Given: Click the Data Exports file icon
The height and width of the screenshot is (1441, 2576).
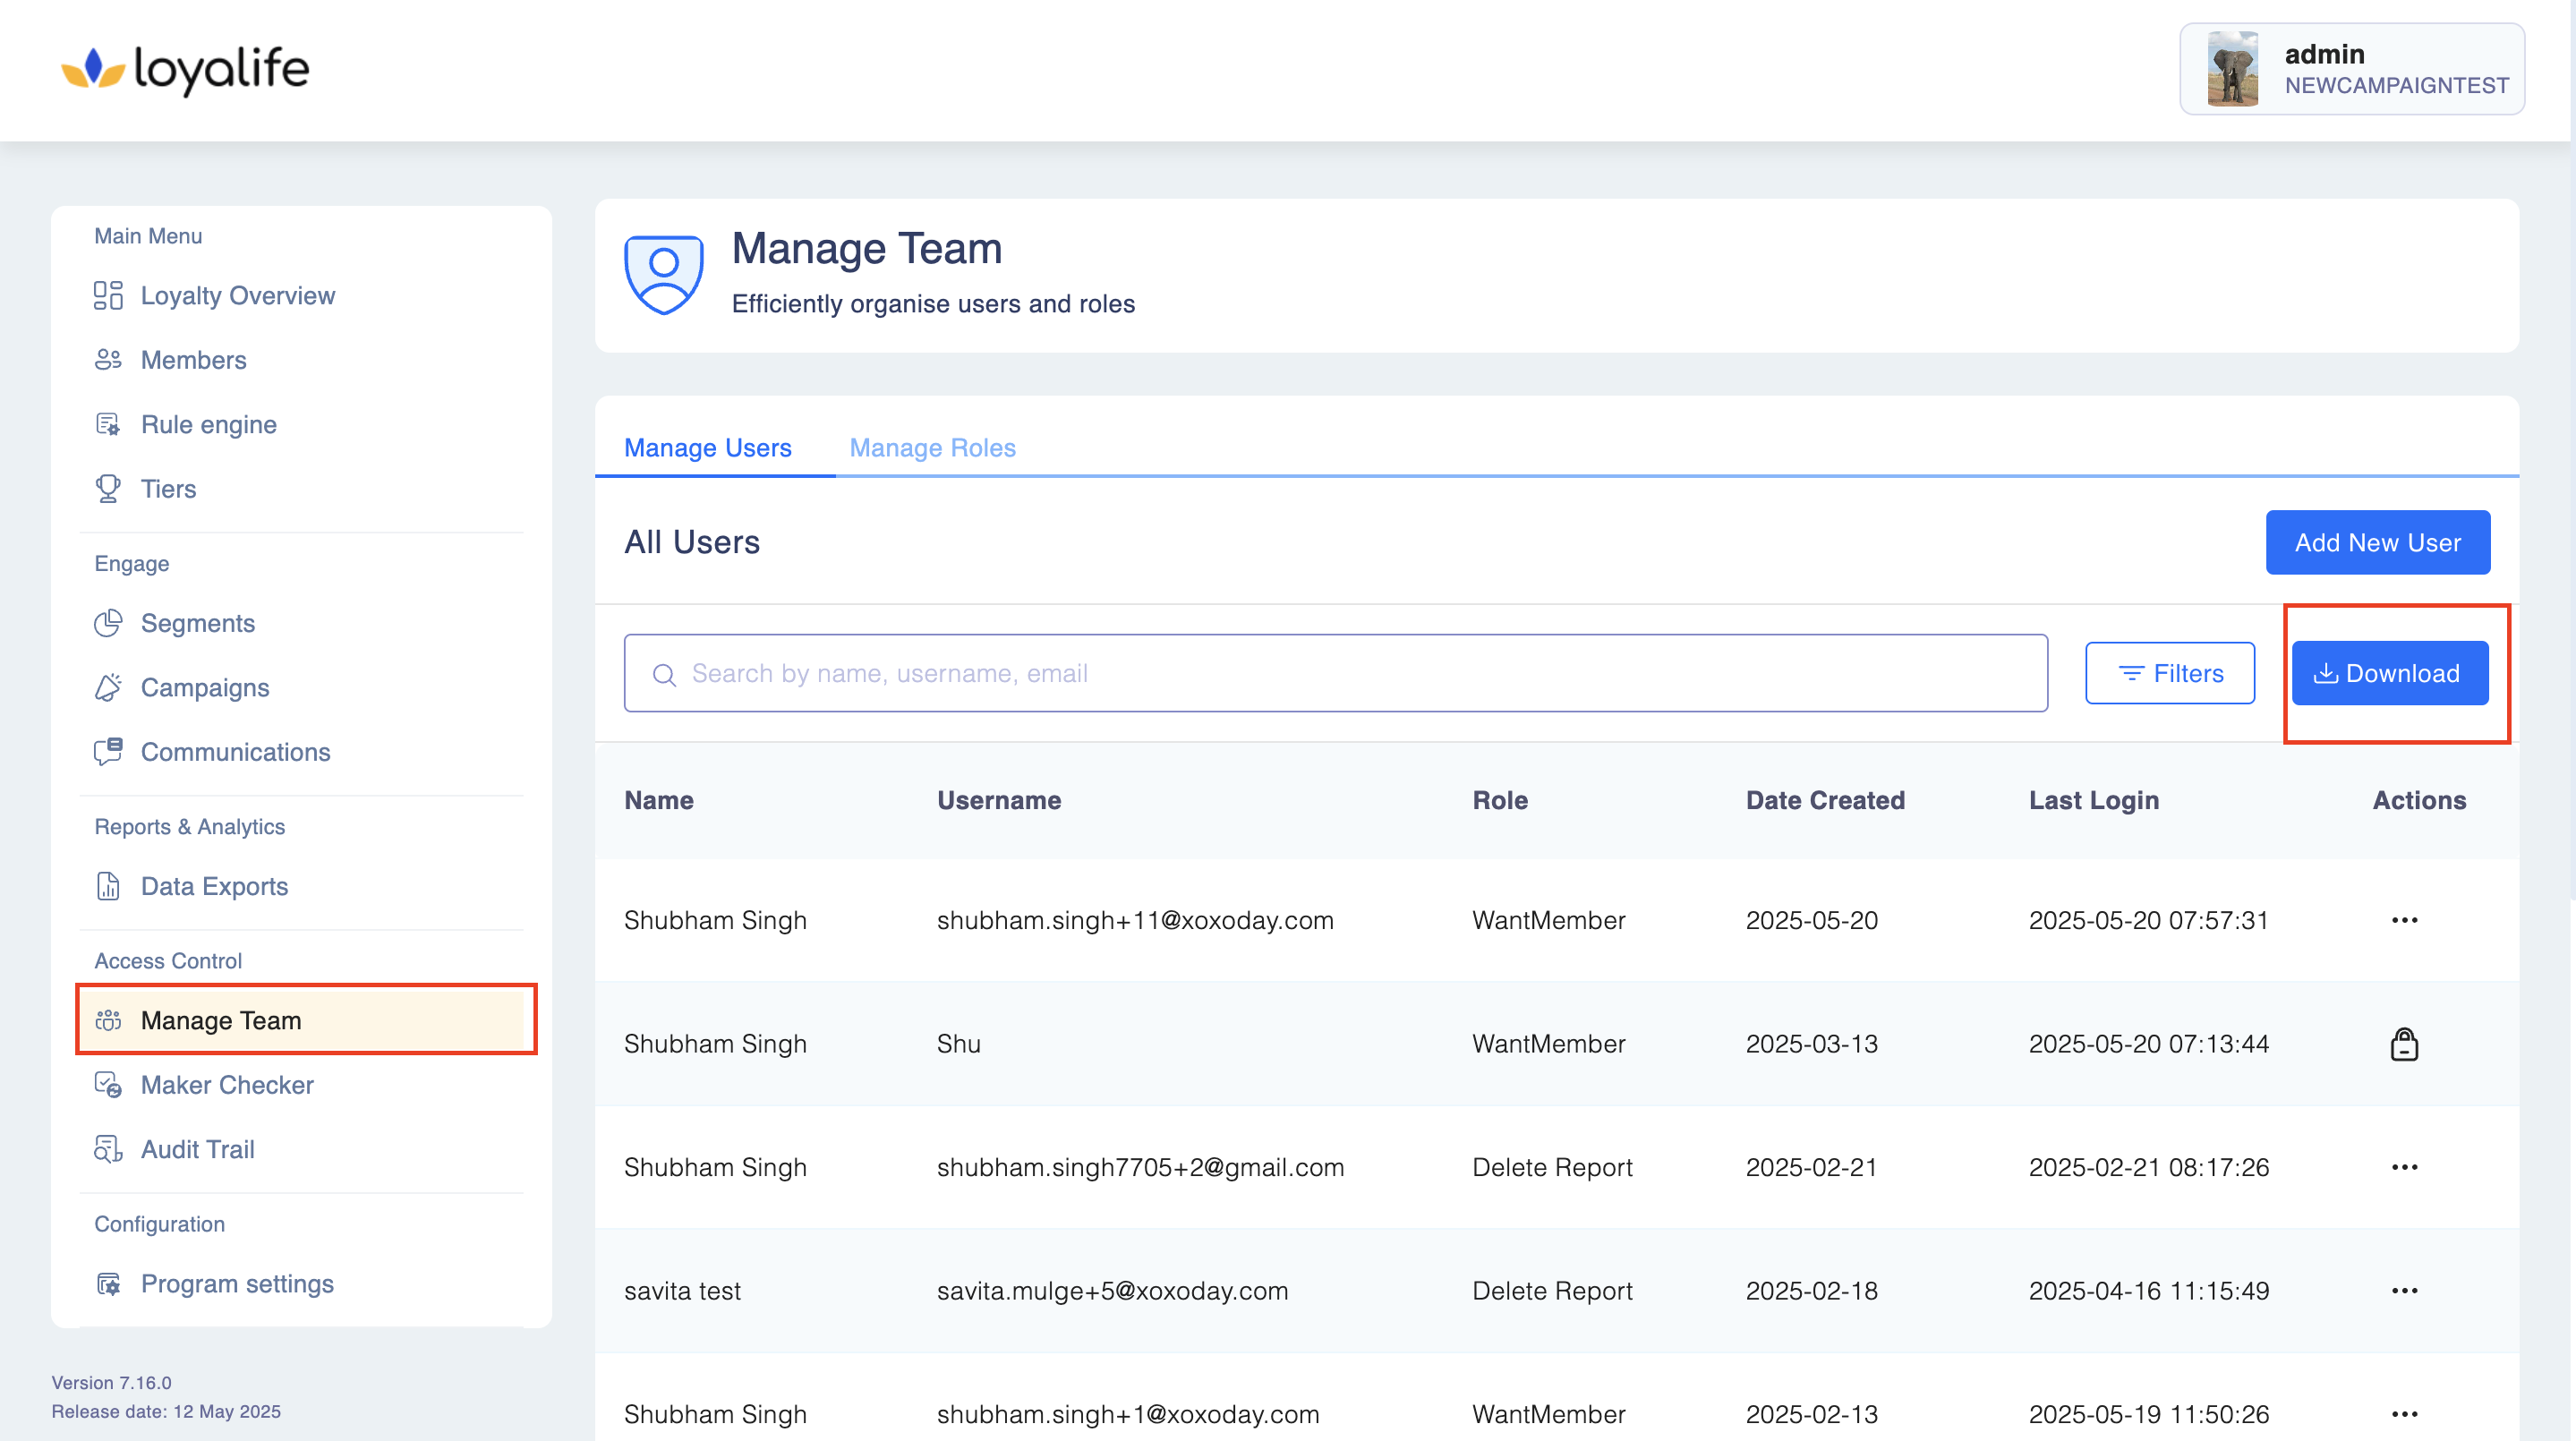Looking at the screenshot, I should pyautogui.click(x=108, y=886).
